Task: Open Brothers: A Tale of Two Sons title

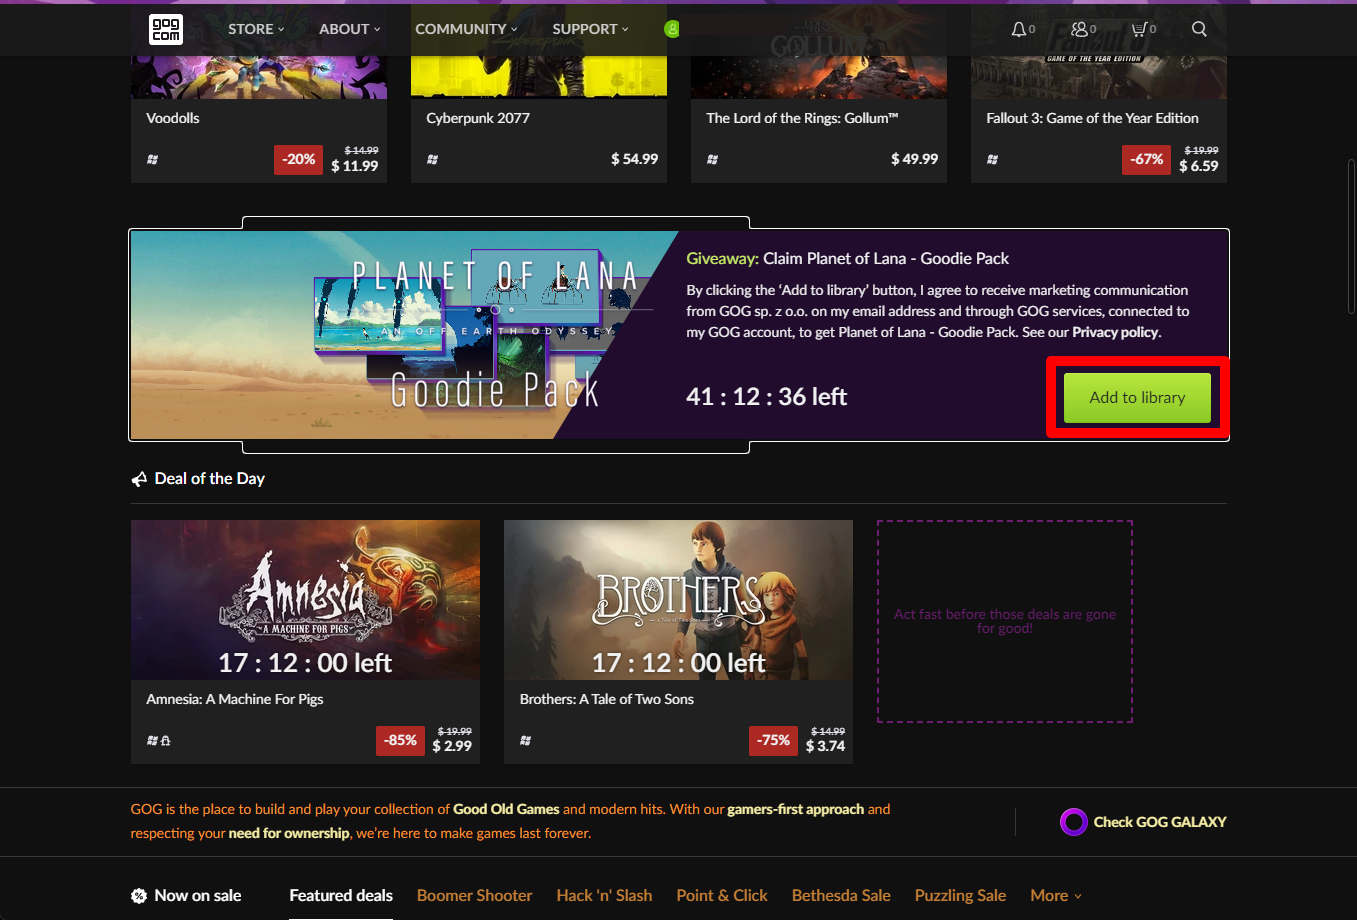Action: pyautogui.click(x=607, y=699)
